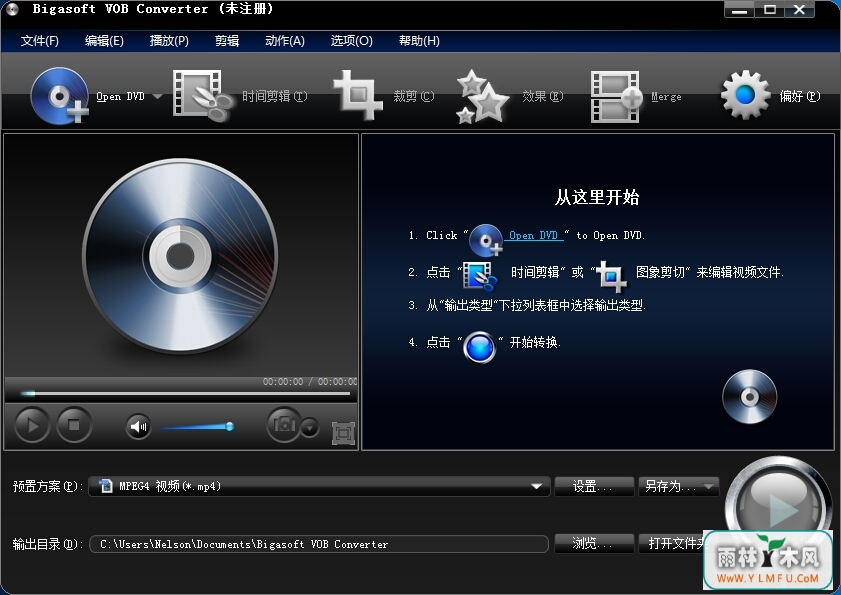Open 偏好 preferences gear icon
The height and width of the screenshot is (595, 841).
745,95
